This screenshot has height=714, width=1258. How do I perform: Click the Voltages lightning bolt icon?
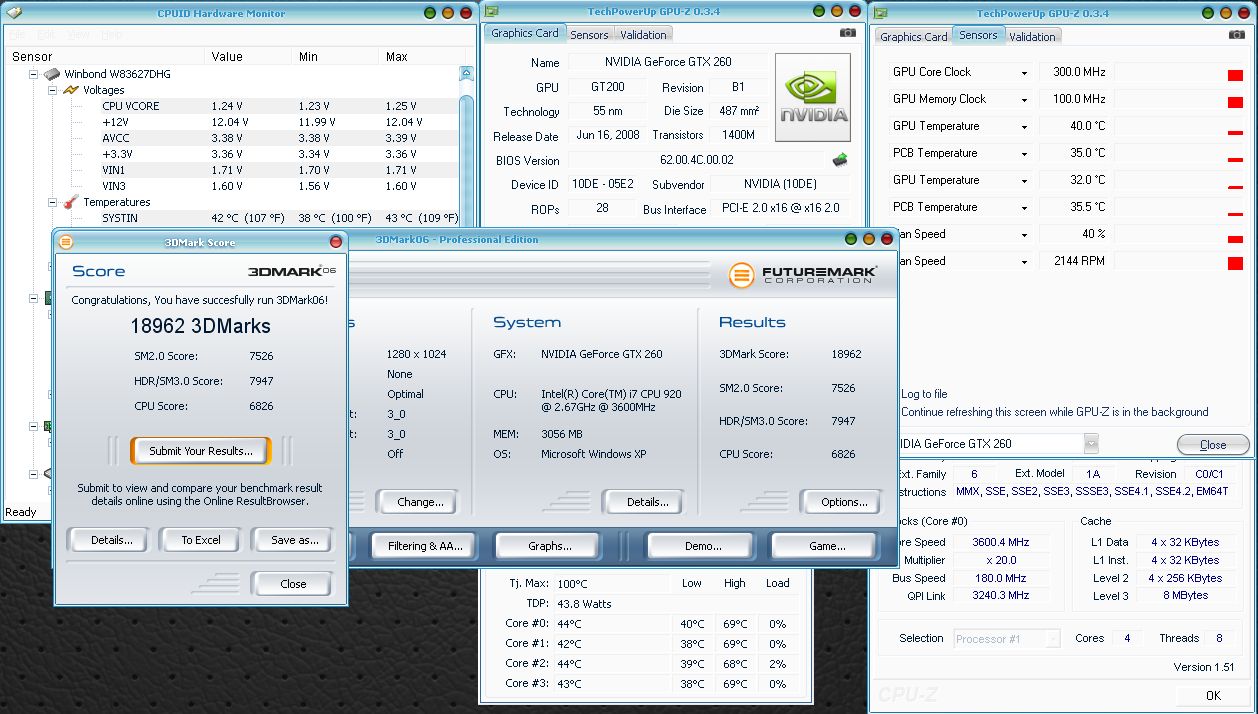(71, 90)
